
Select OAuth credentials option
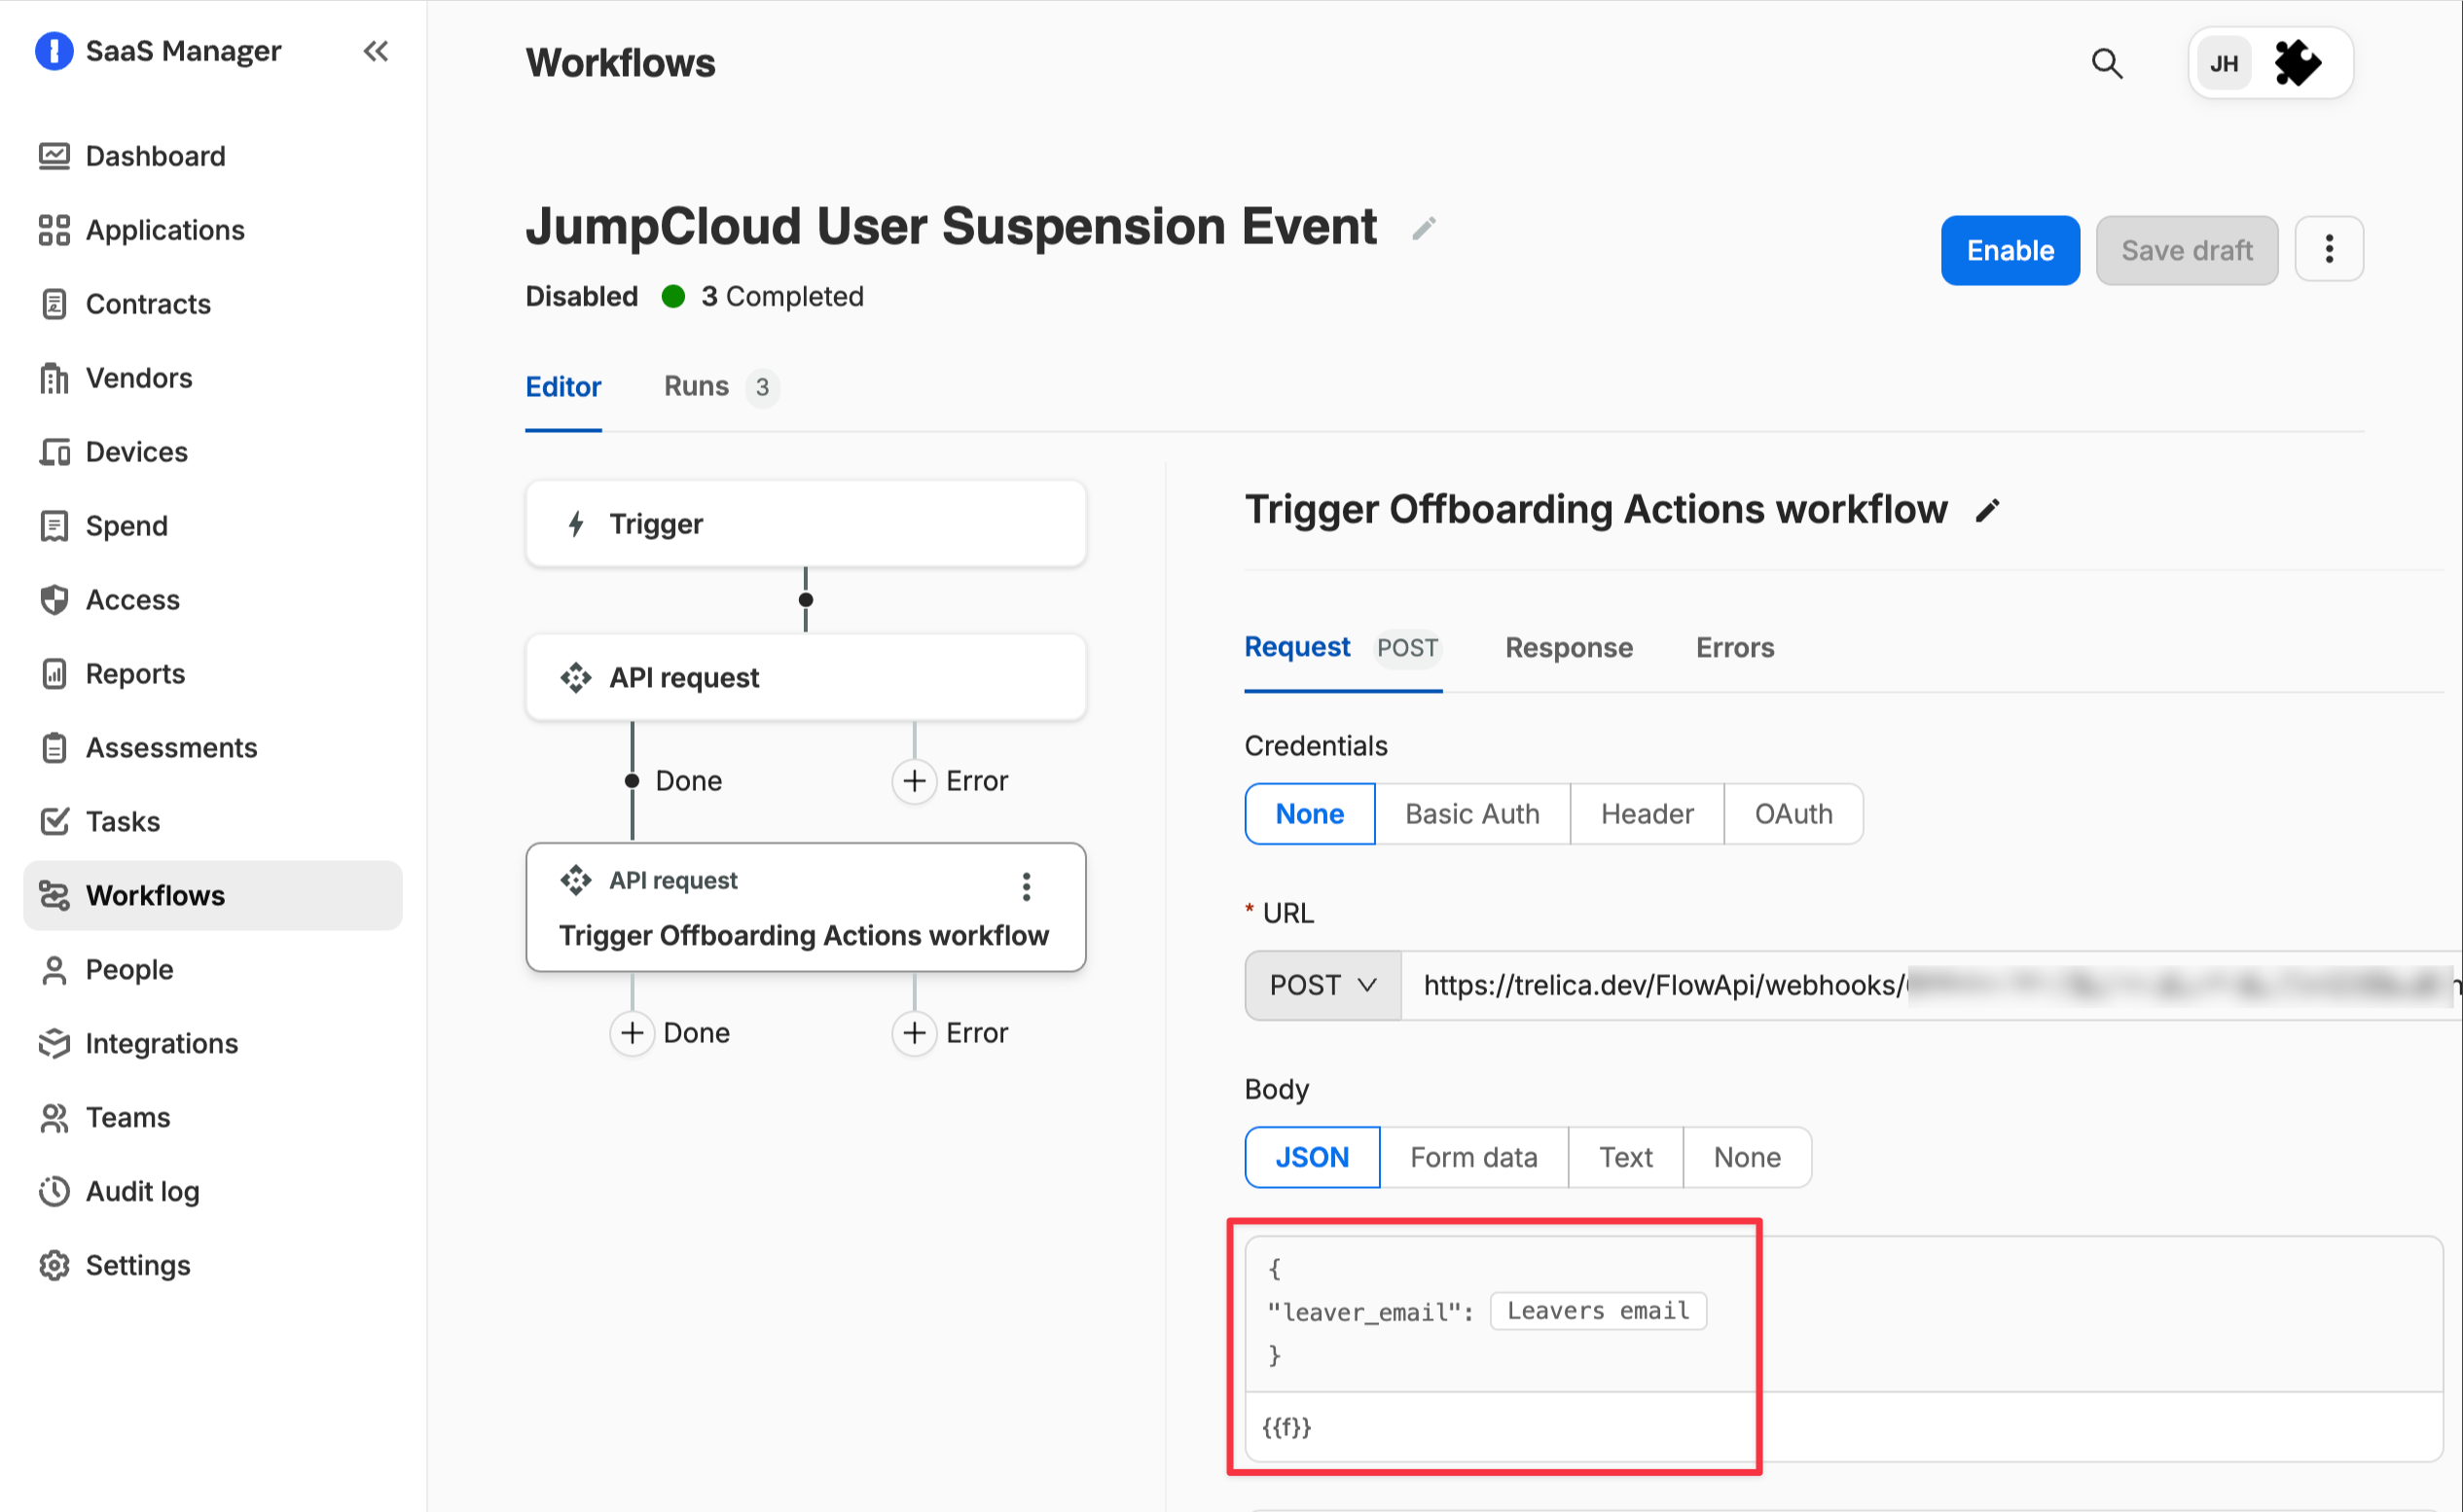pos(1794,814)
